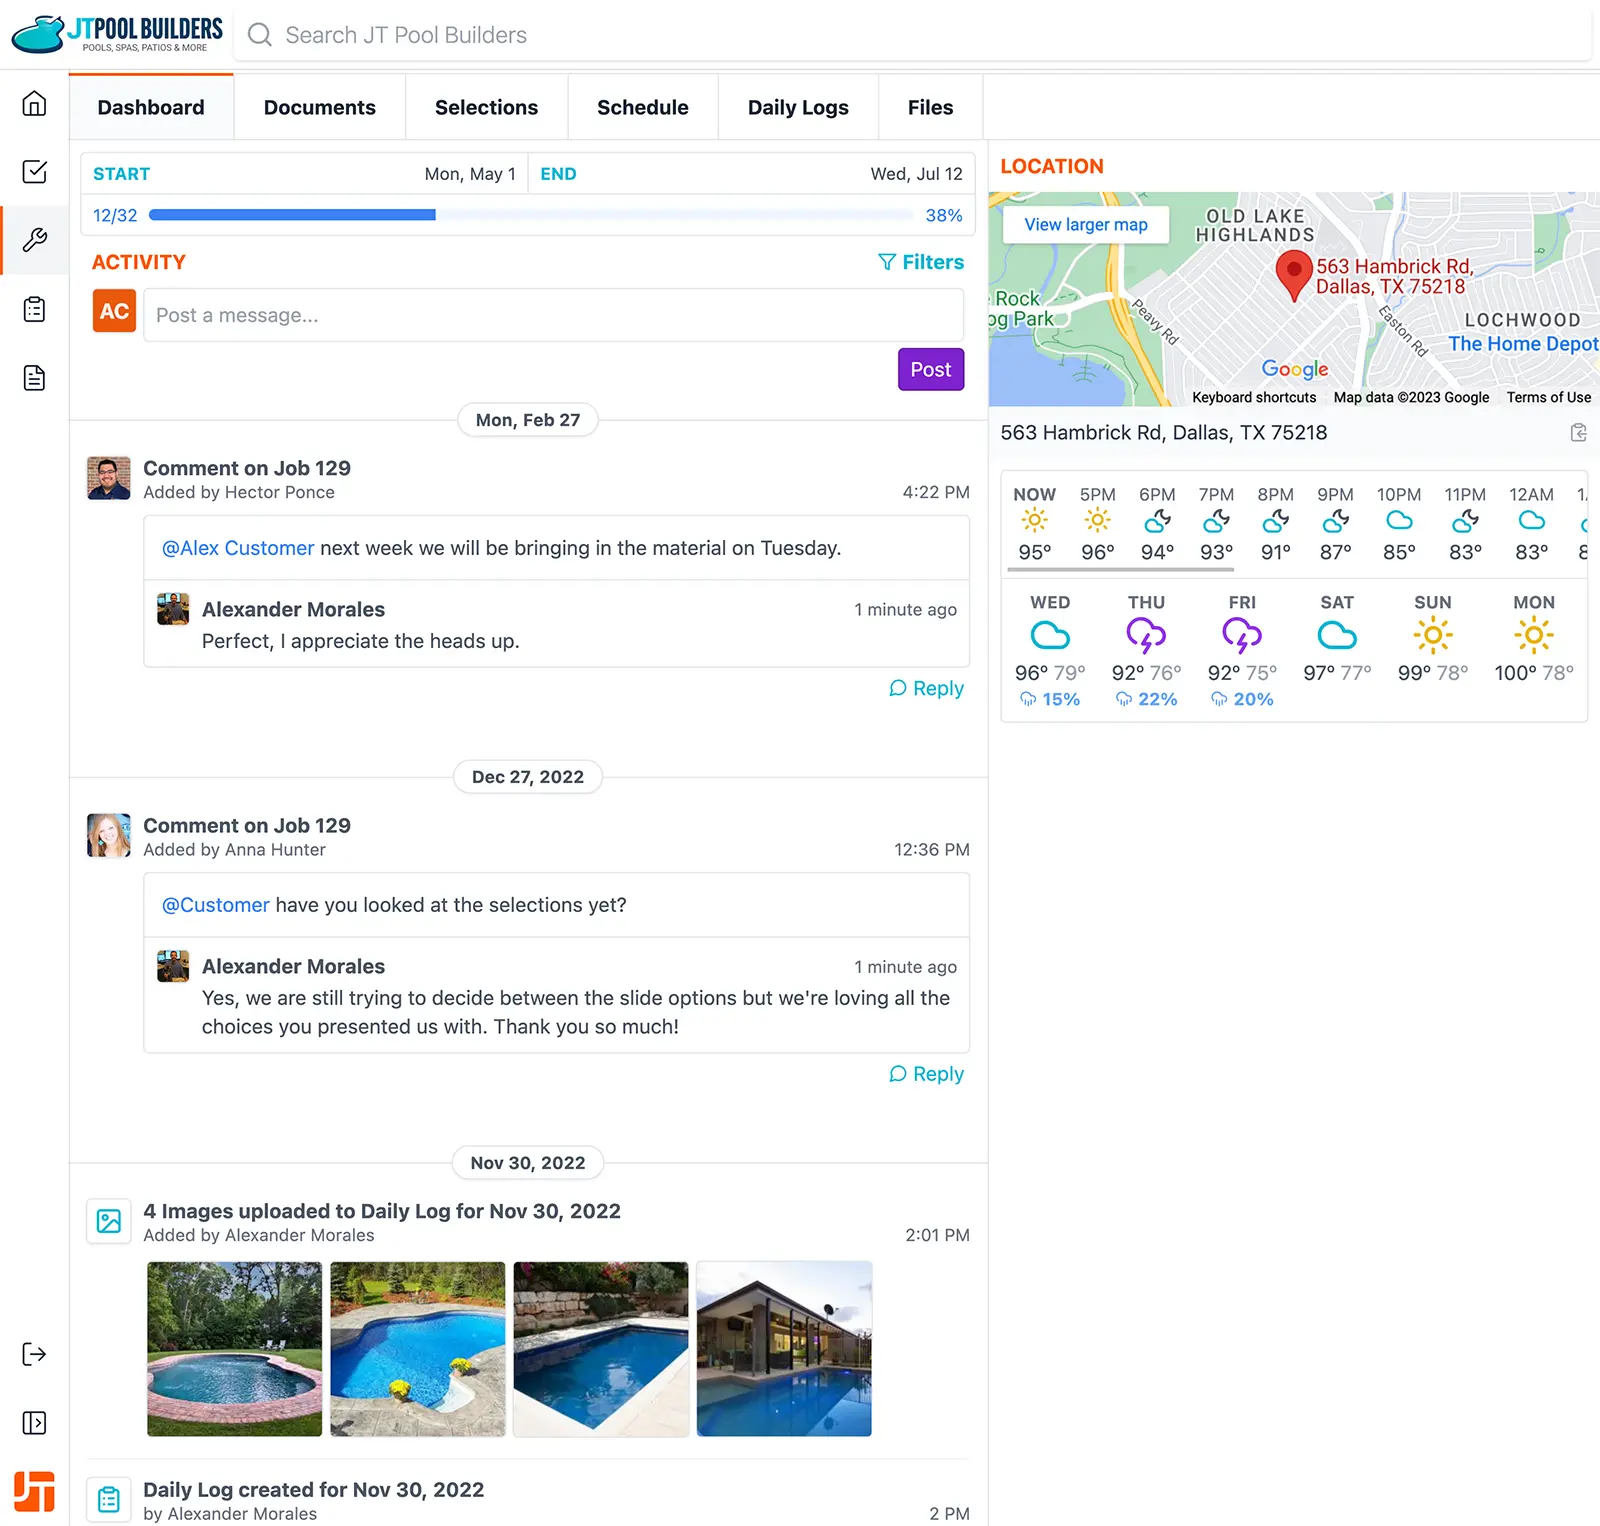Open the checkbox tasks icon in sidebar
This screenshot has width=1600, height=1526.
tap(34, 172)
